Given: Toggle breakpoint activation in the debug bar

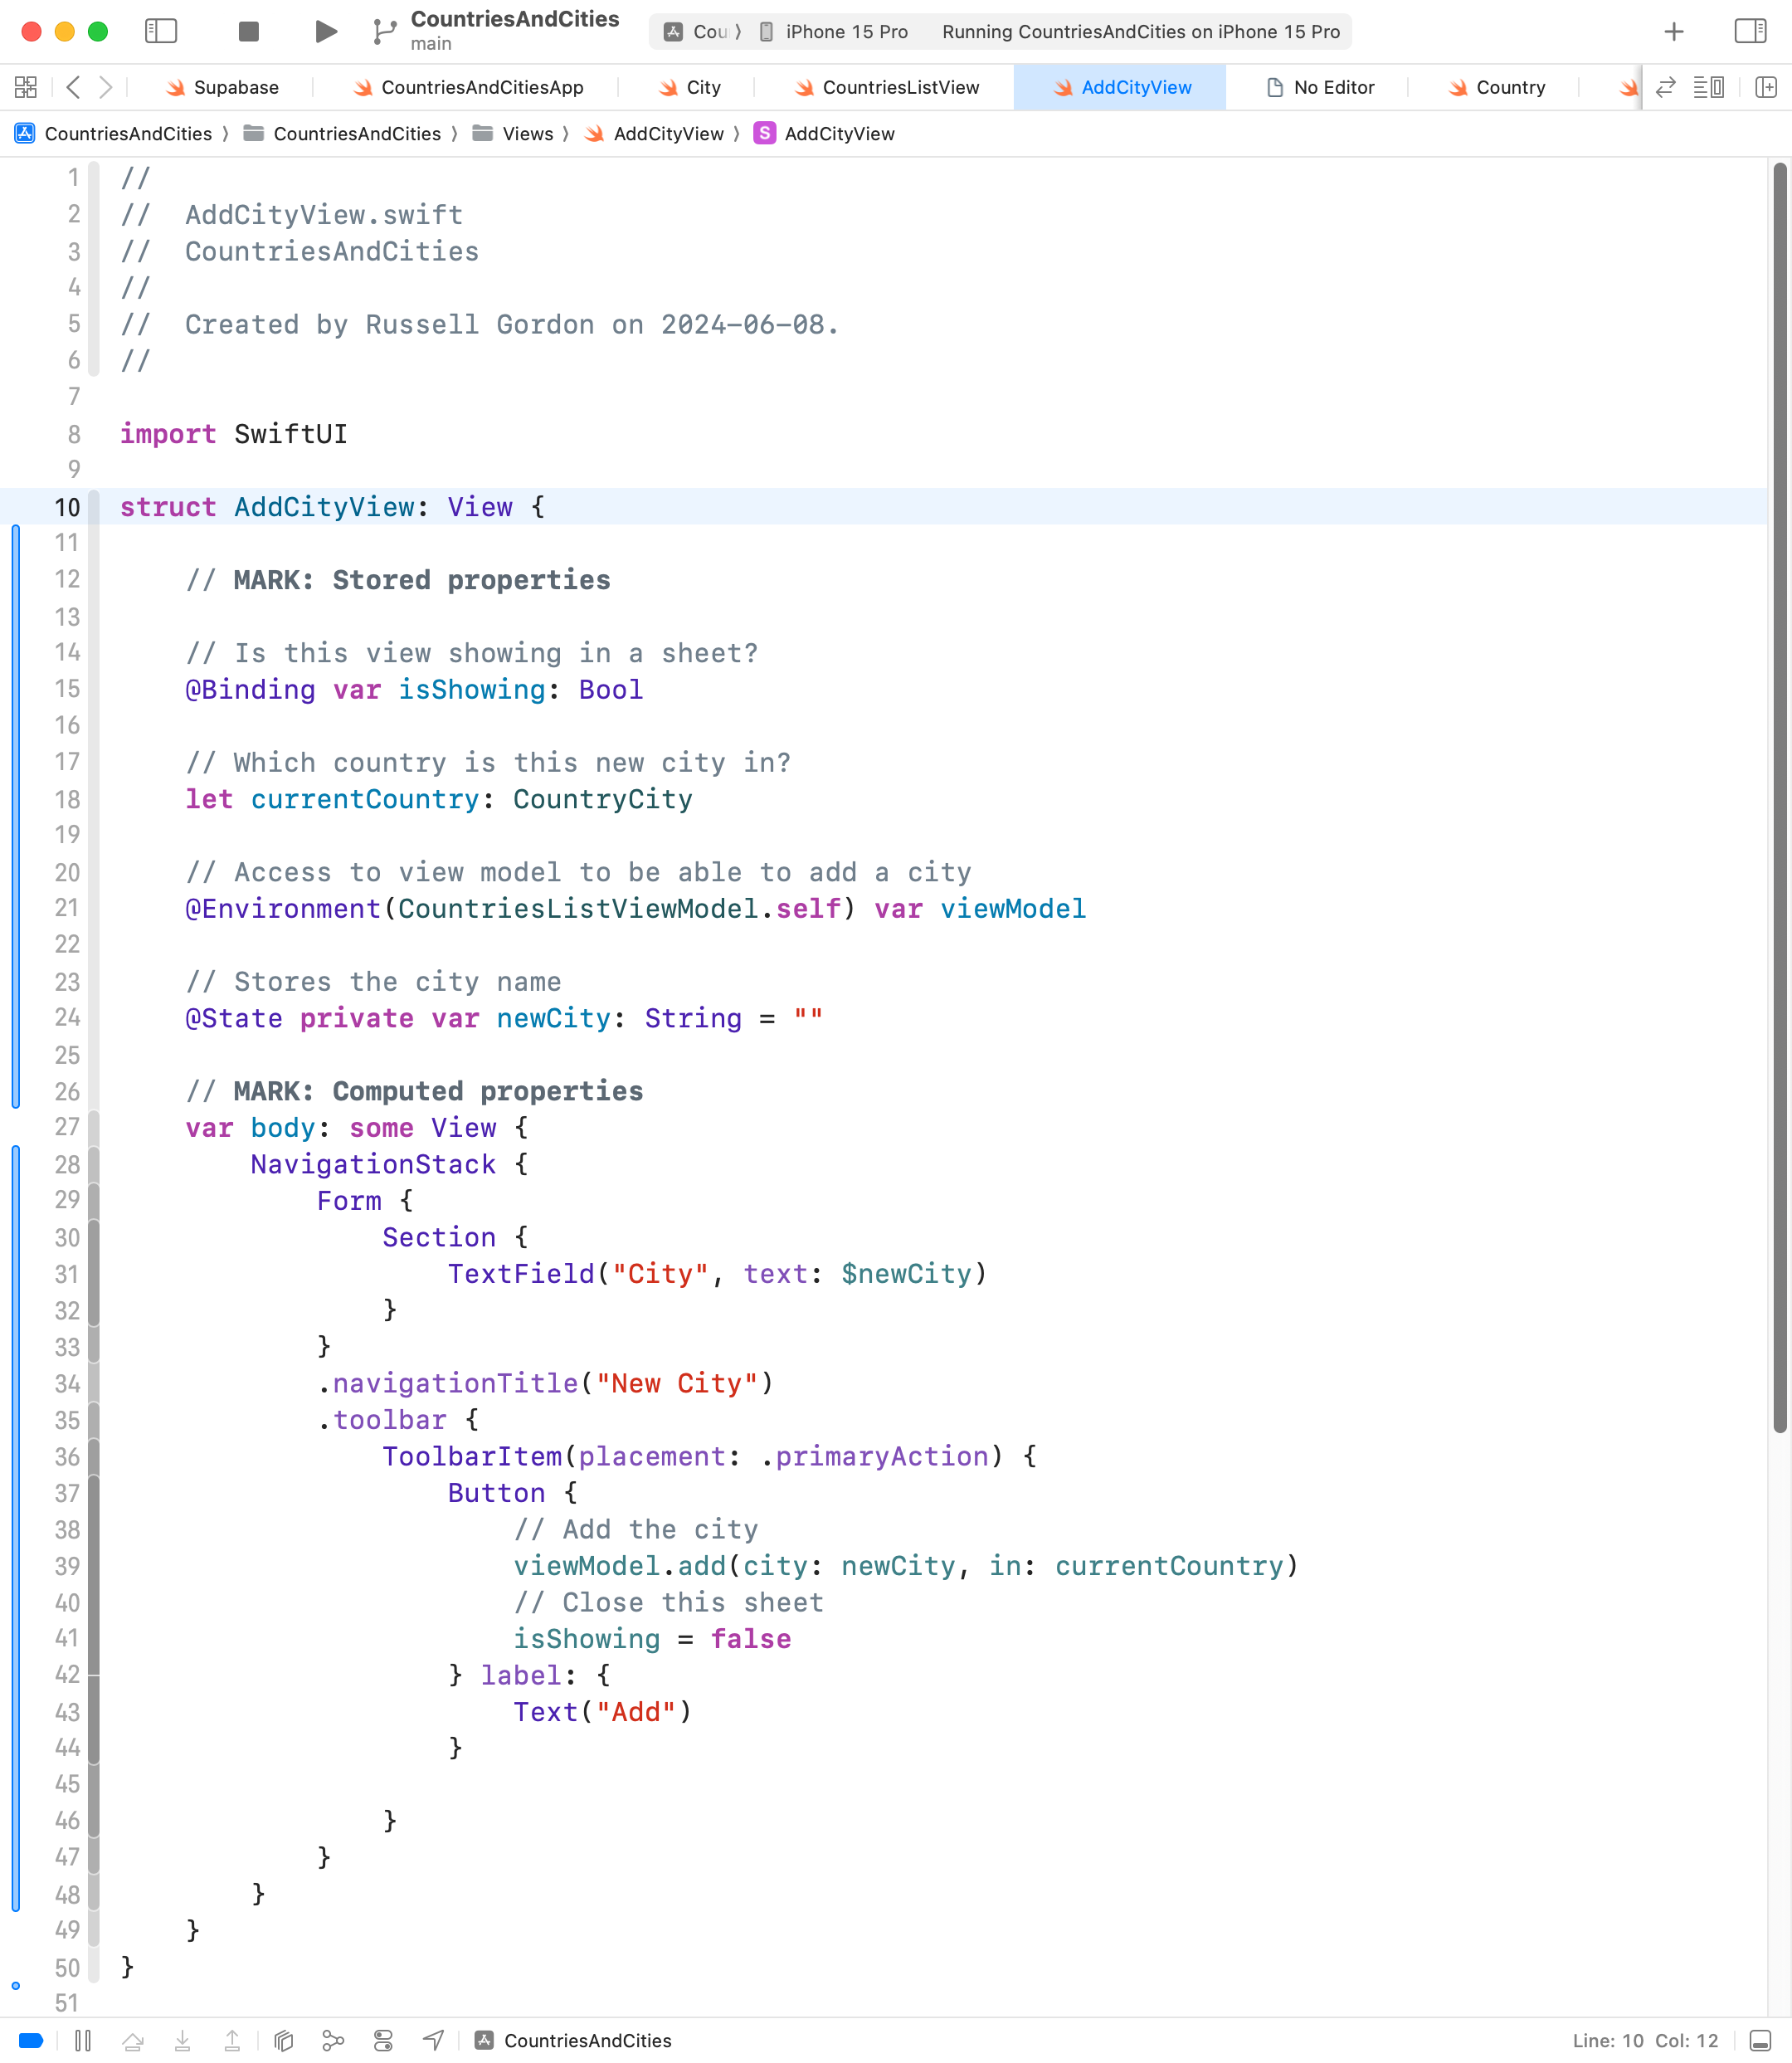Looking at the screenshot, I should pos(31,2040).
